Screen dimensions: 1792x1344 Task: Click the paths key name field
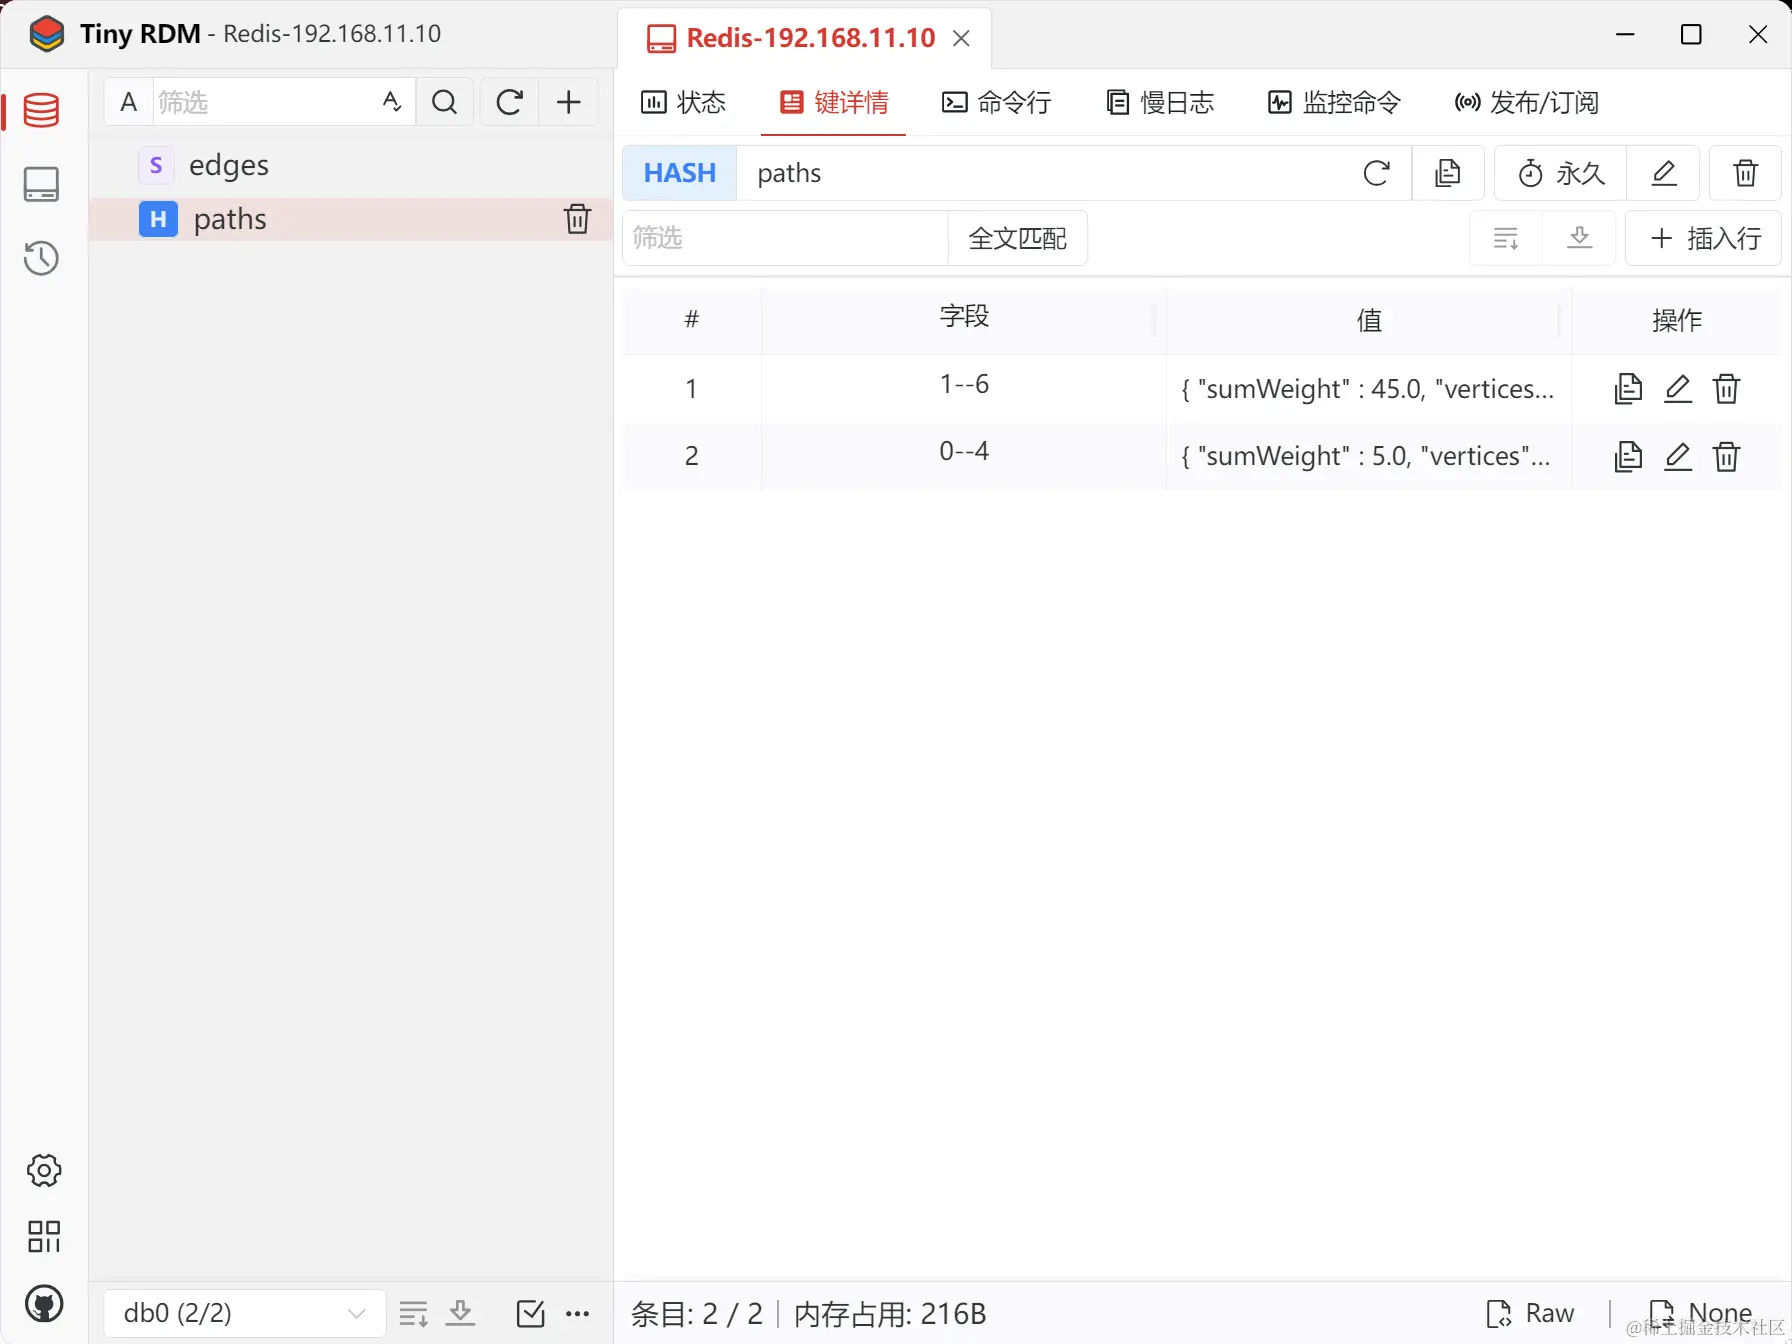pyautogui.click(x=1046, y=173)
